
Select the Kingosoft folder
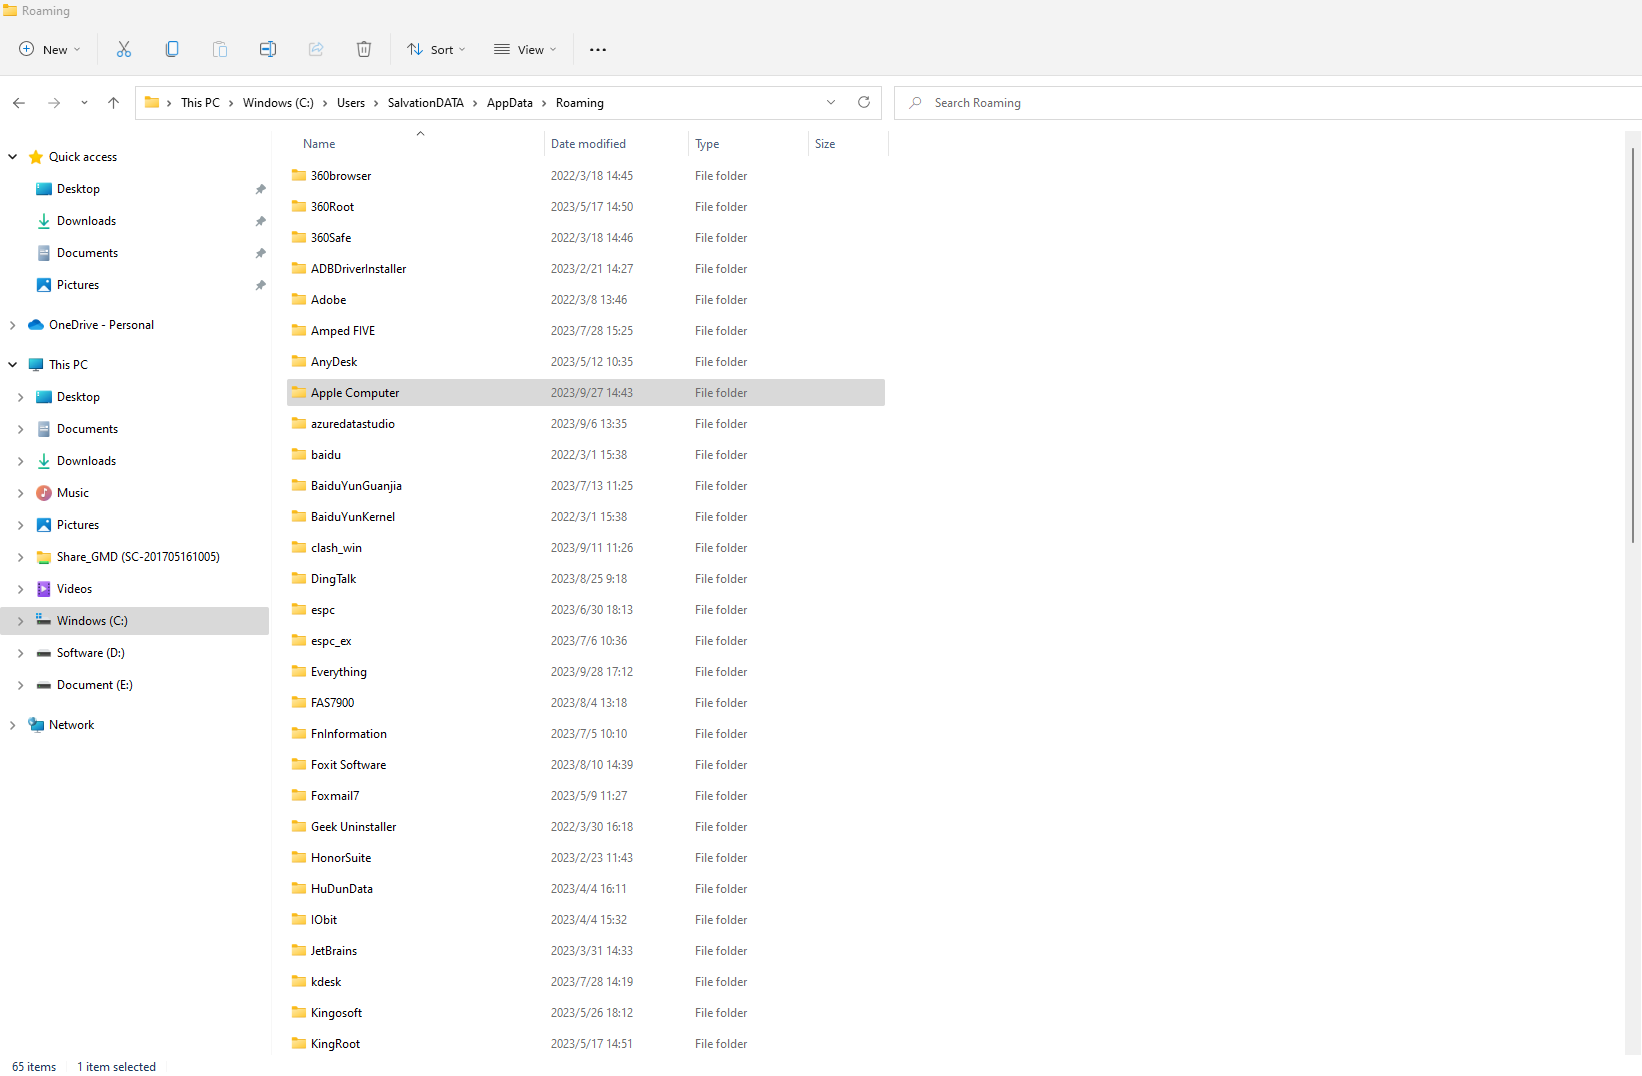coord(586,1013)
